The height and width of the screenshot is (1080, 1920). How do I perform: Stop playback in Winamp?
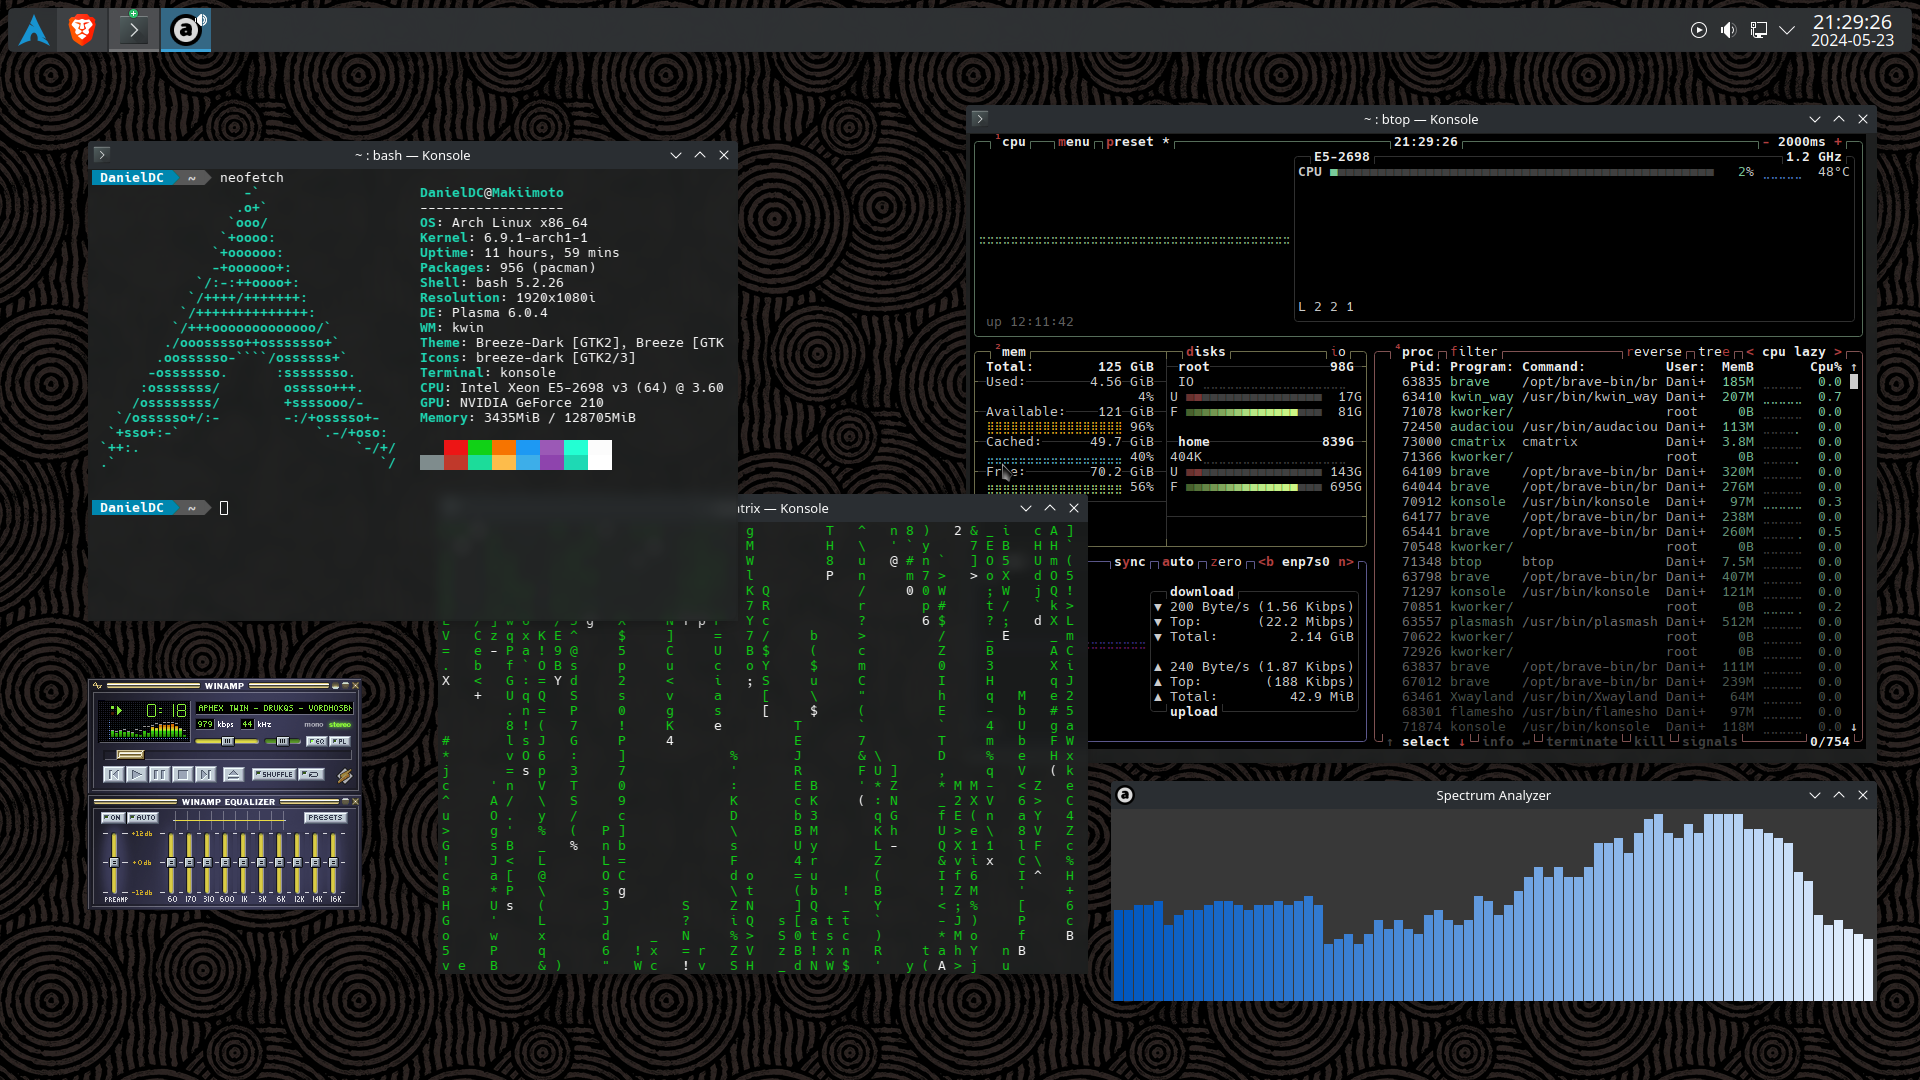pyautogui.click(x=183, y=774)
